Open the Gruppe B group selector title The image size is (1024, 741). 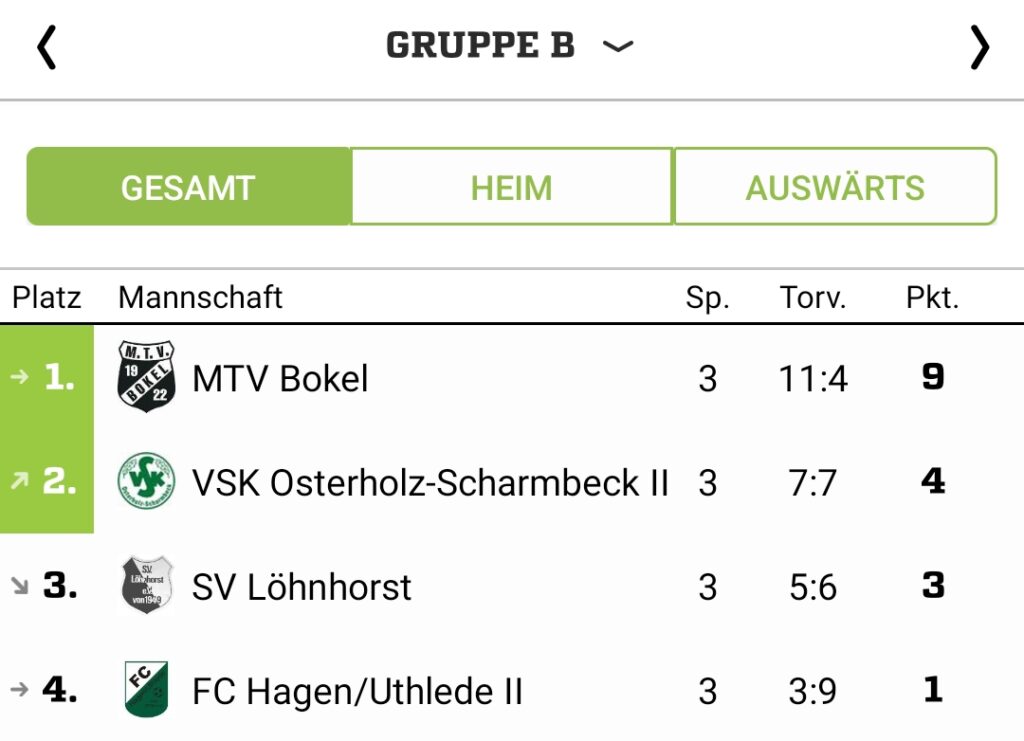[480, 46]
